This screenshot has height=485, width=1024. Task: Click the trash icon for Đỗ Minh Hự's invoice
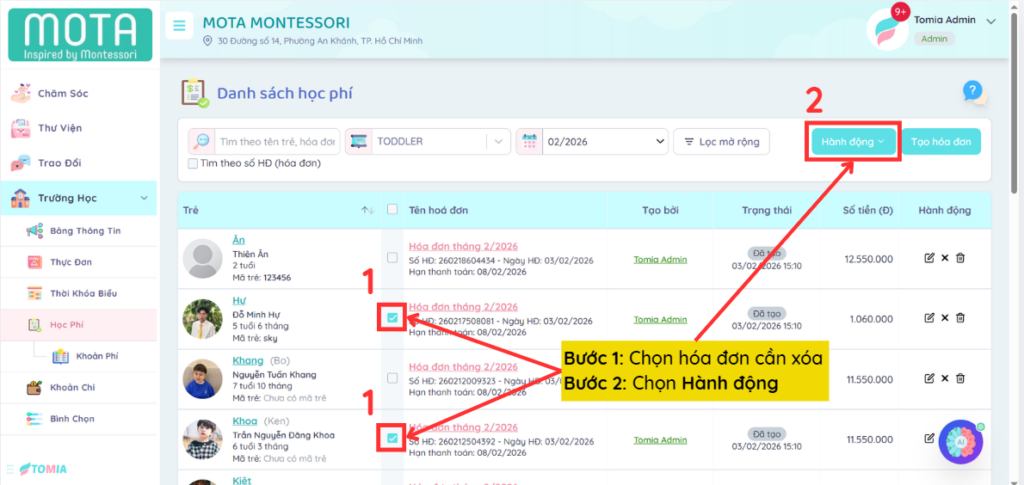click(960, 318)
